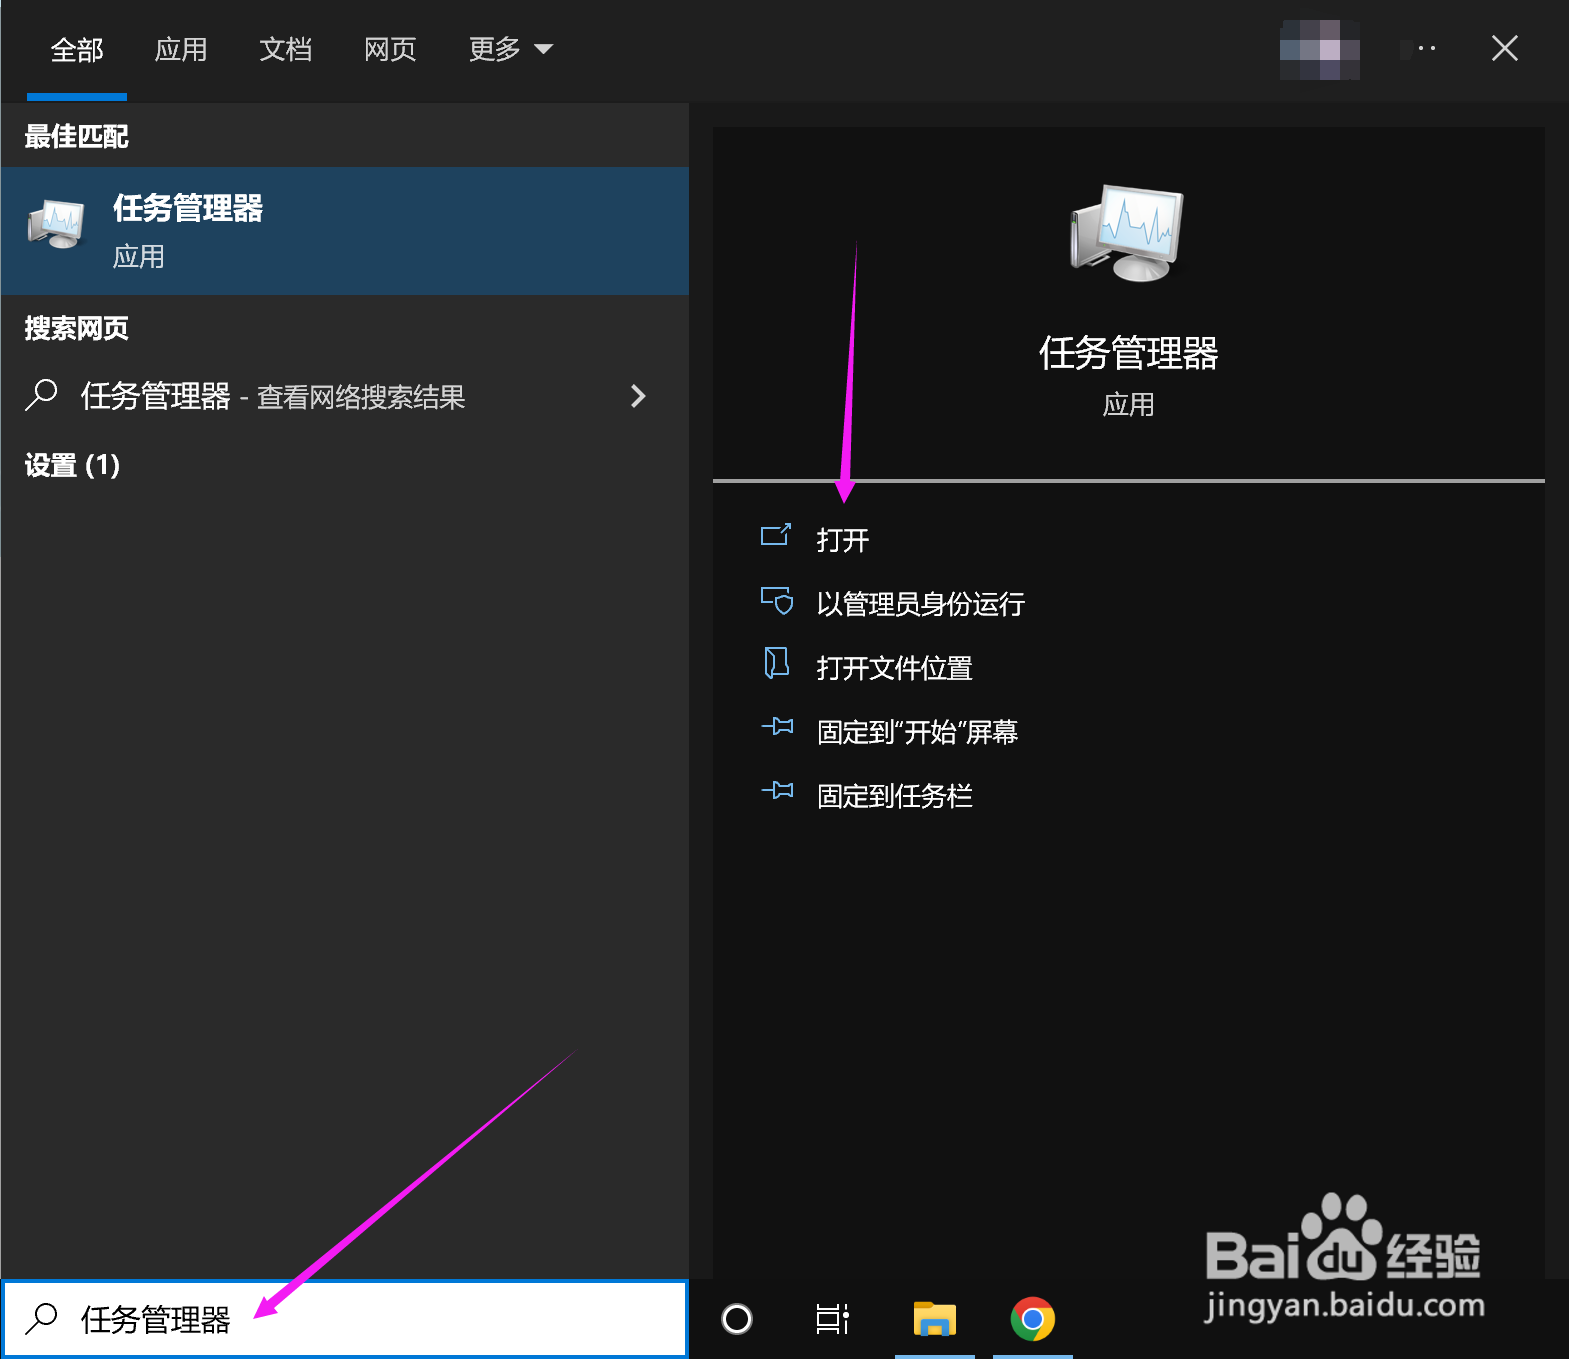Launch Google Chrome from taskbar
This screenshot has height=1359, width=1569.
click(x=1033, y=1319)
